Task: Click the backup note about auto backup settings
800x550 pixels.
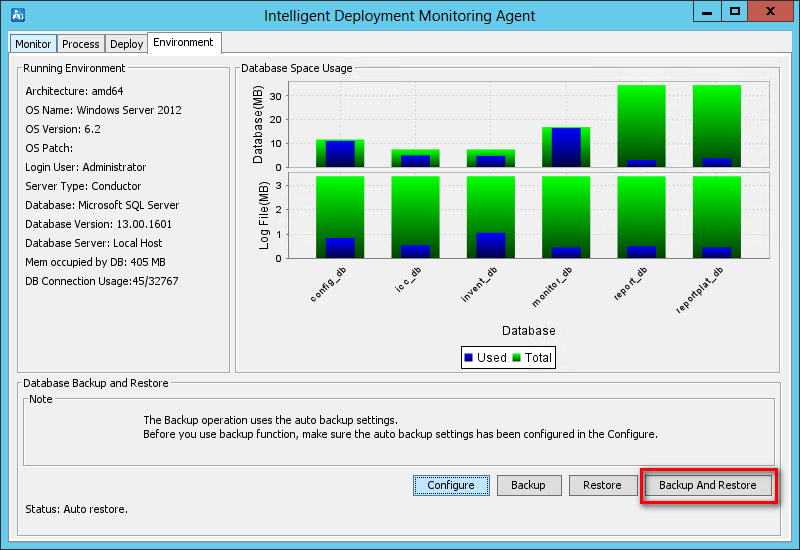Action: click(x=400, y=427)
